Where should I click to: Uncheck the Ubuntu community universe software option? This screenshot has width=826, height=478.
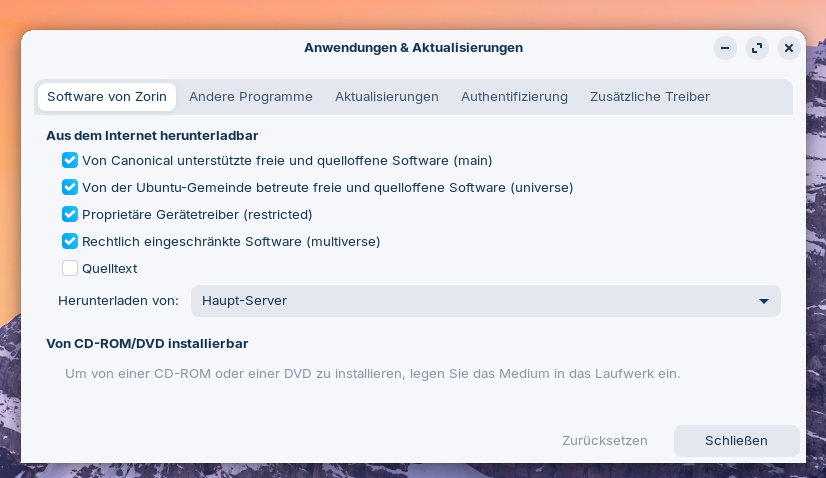click(x=70, y=187)
